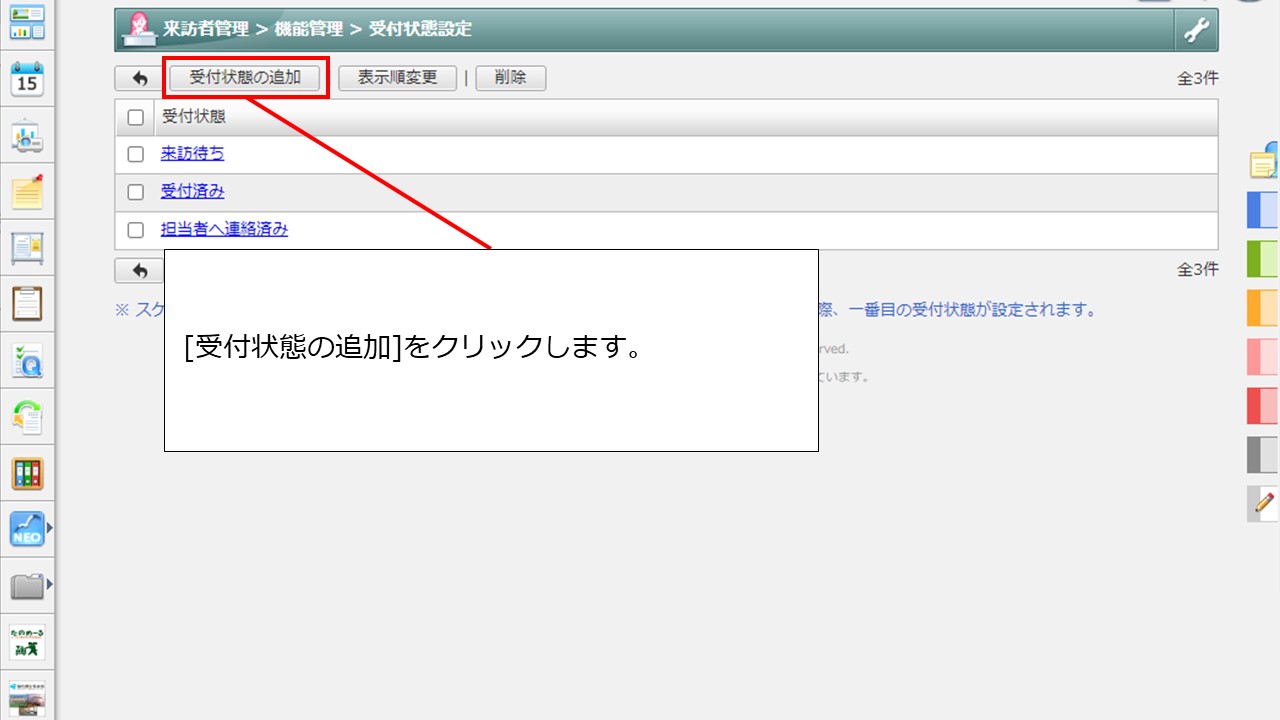Check the box next to 担当者へ連絡済み

[x=136, y=230]
